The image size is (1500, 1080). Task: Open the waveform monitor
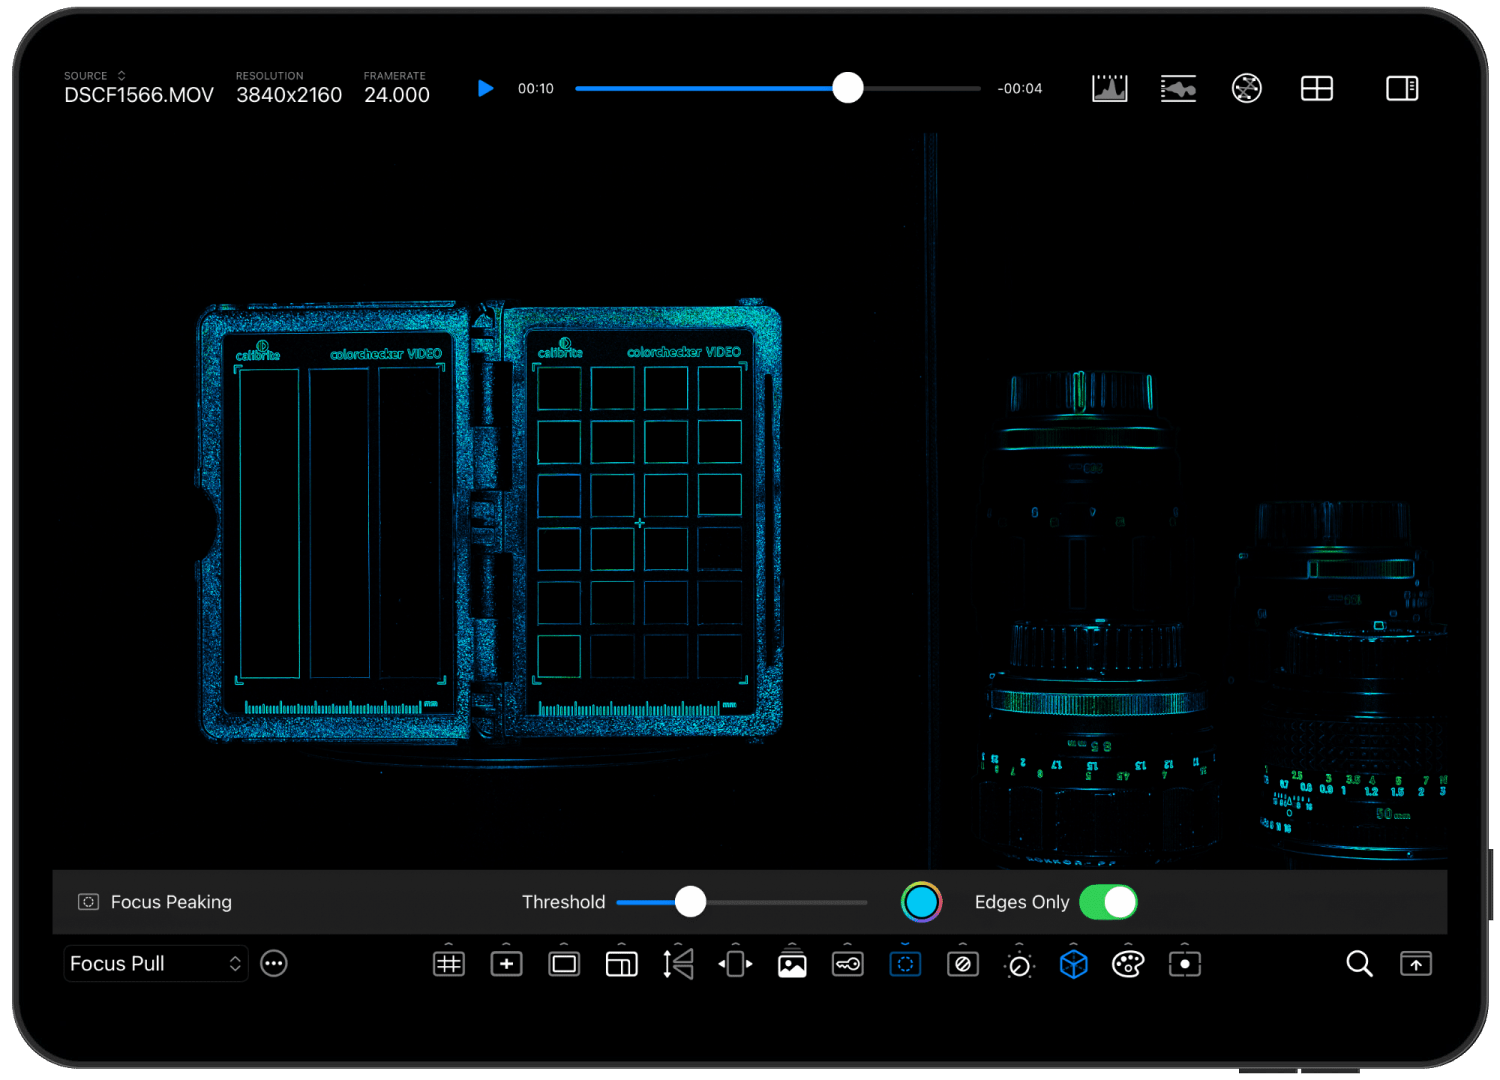(1178, 88)
